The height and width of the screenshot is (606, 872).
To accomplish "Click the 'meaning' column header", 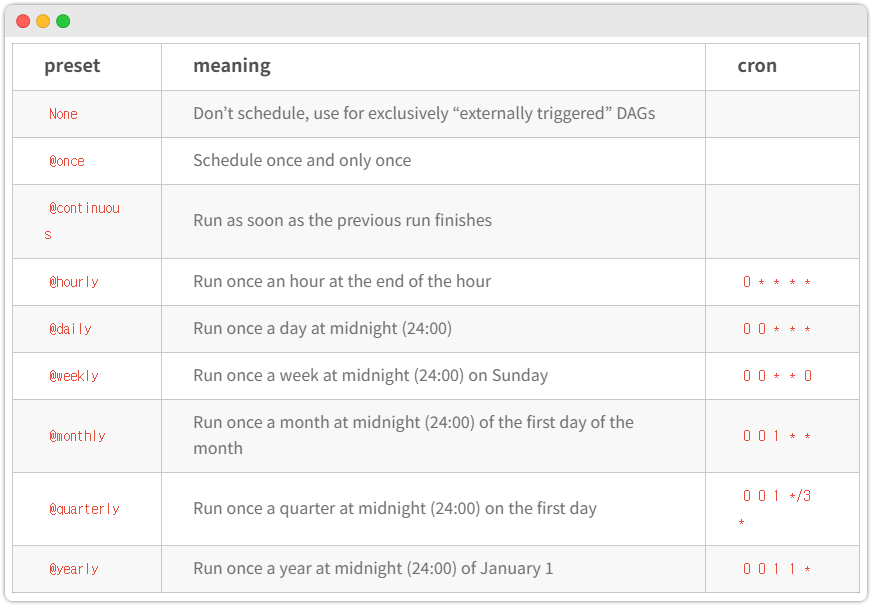I will (x=231, y=66).
